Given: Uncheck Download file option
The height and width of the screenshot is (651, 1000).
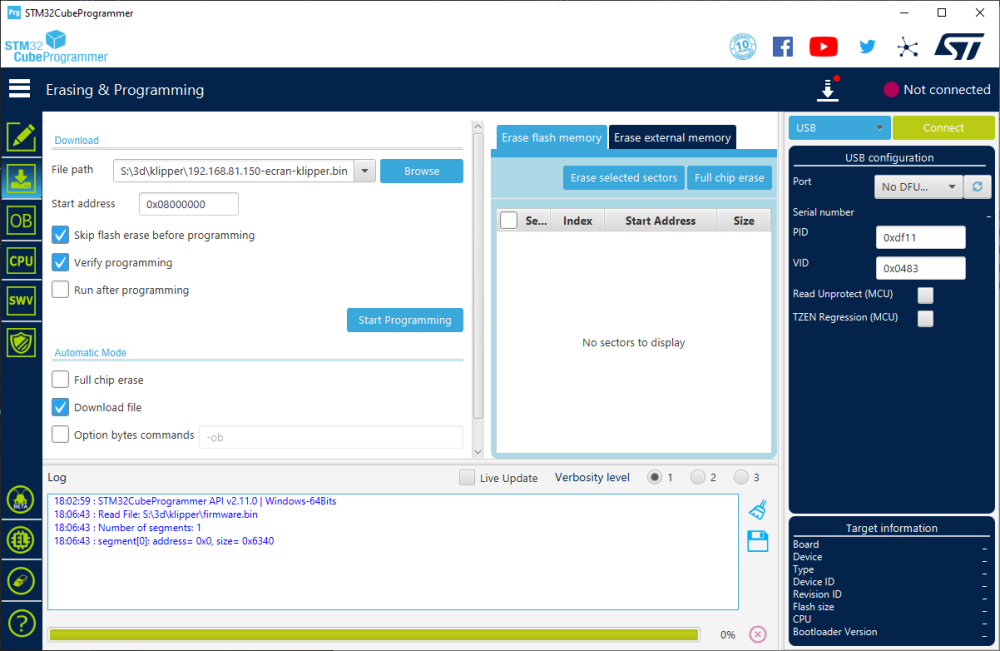Looking at the screenshot, I should coord(61,407).
